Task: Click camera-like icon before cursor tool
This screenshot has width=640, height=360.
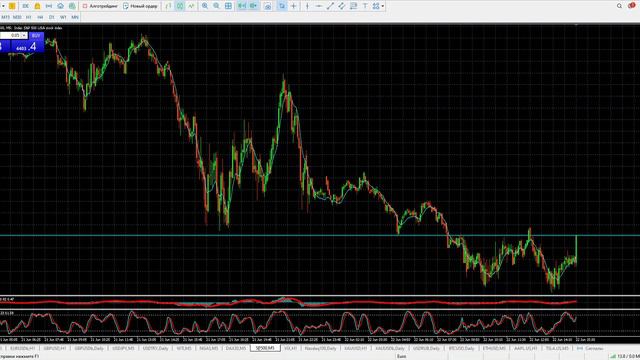Action: point(268,7)
